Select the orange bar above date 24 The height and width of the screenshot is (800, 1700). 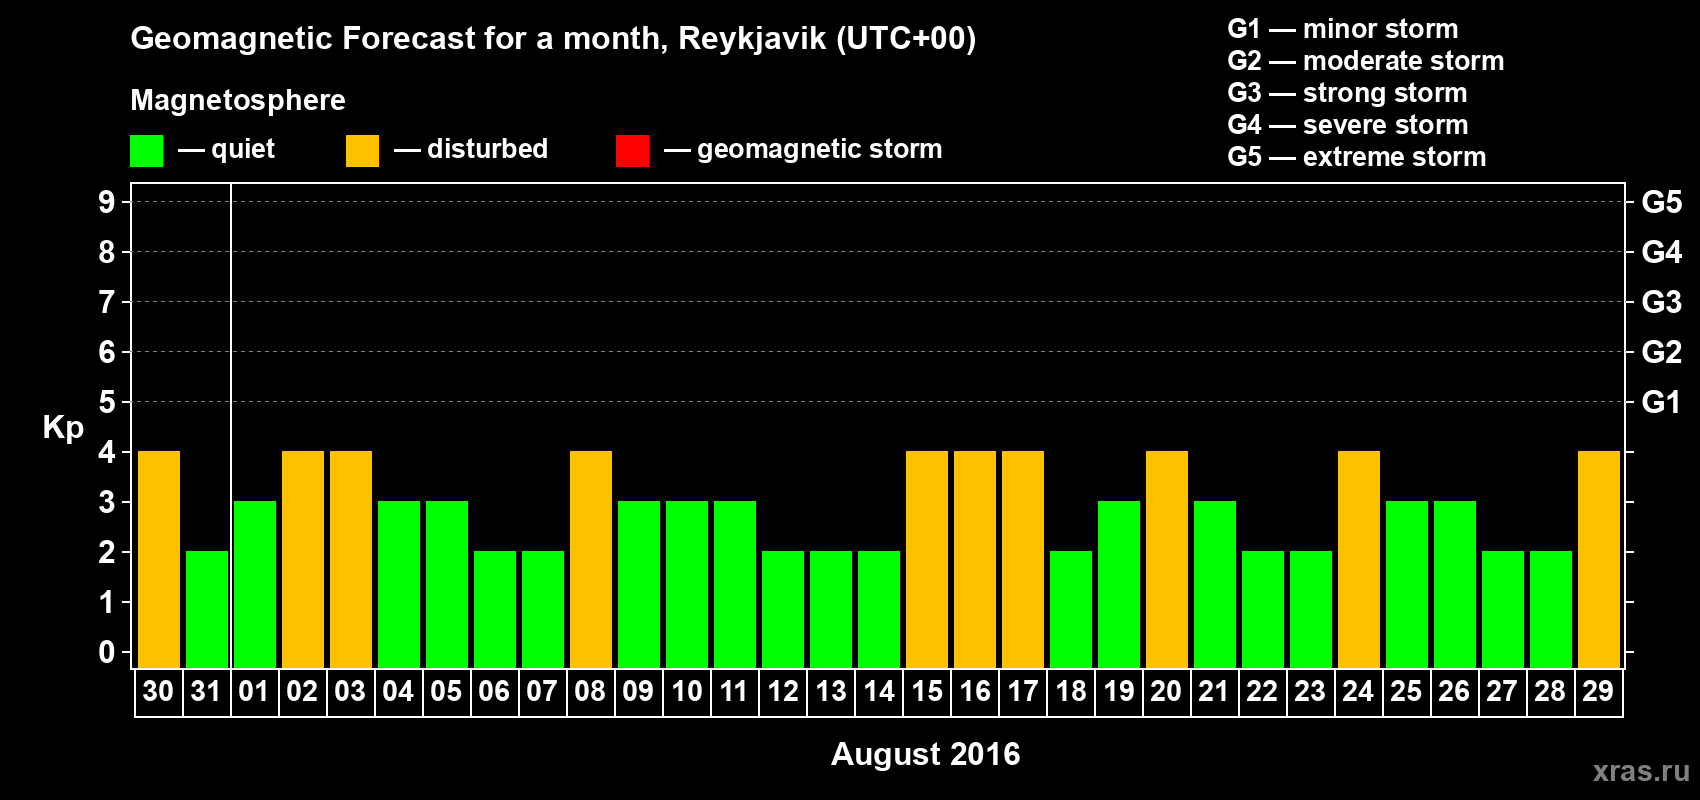[1358, 559]
